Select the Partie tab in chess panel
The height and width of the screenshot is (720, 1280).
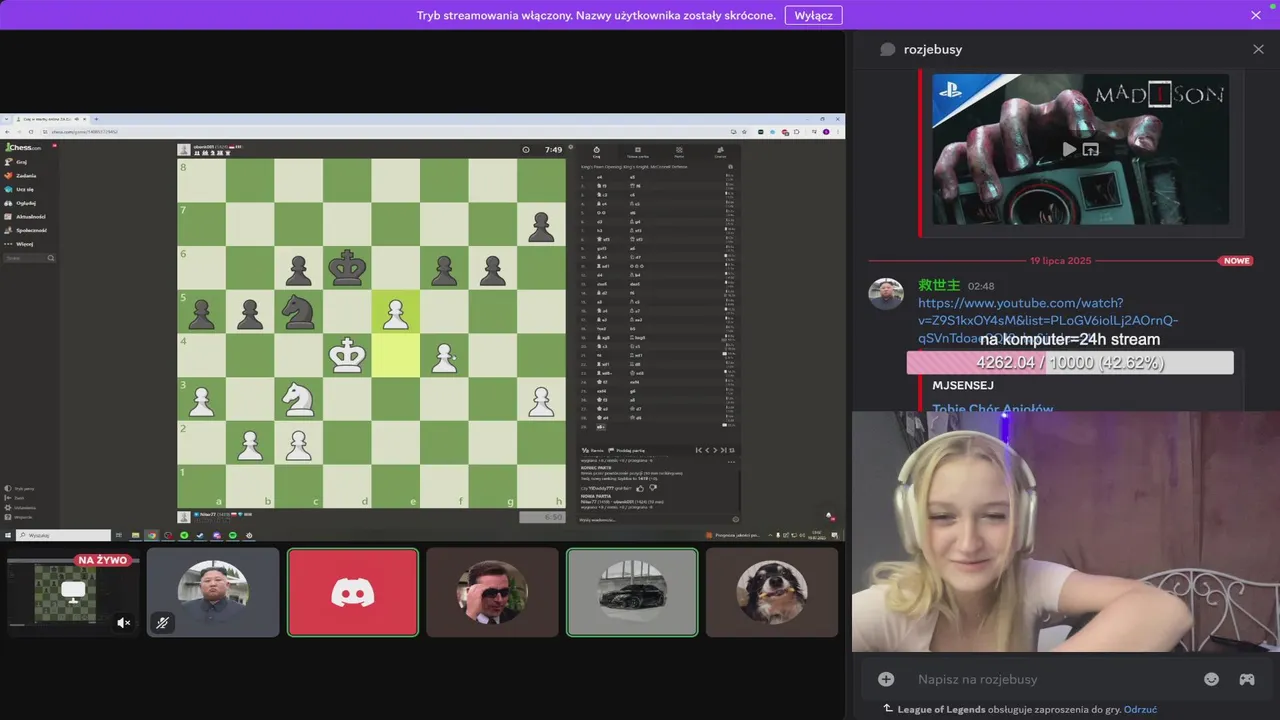coord(679,152)
